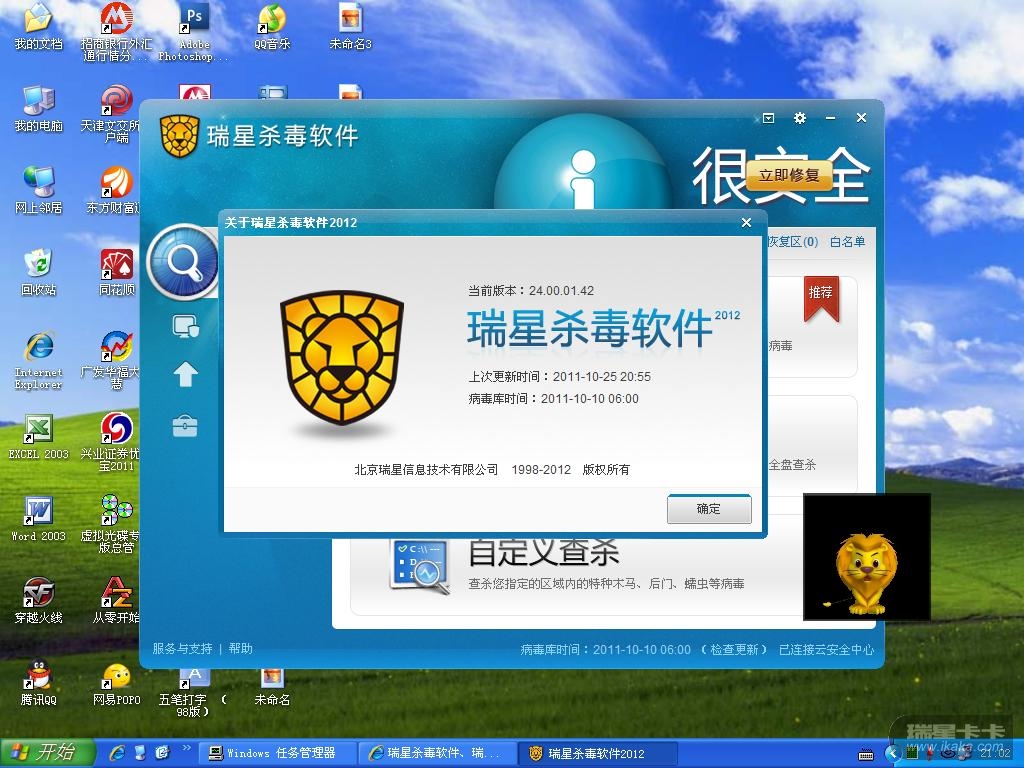The image size is (1024, 768).
Task: Select the 五笔打字 (98版) desktop icon
Action: pyautogui.click(x=192, y=692)
